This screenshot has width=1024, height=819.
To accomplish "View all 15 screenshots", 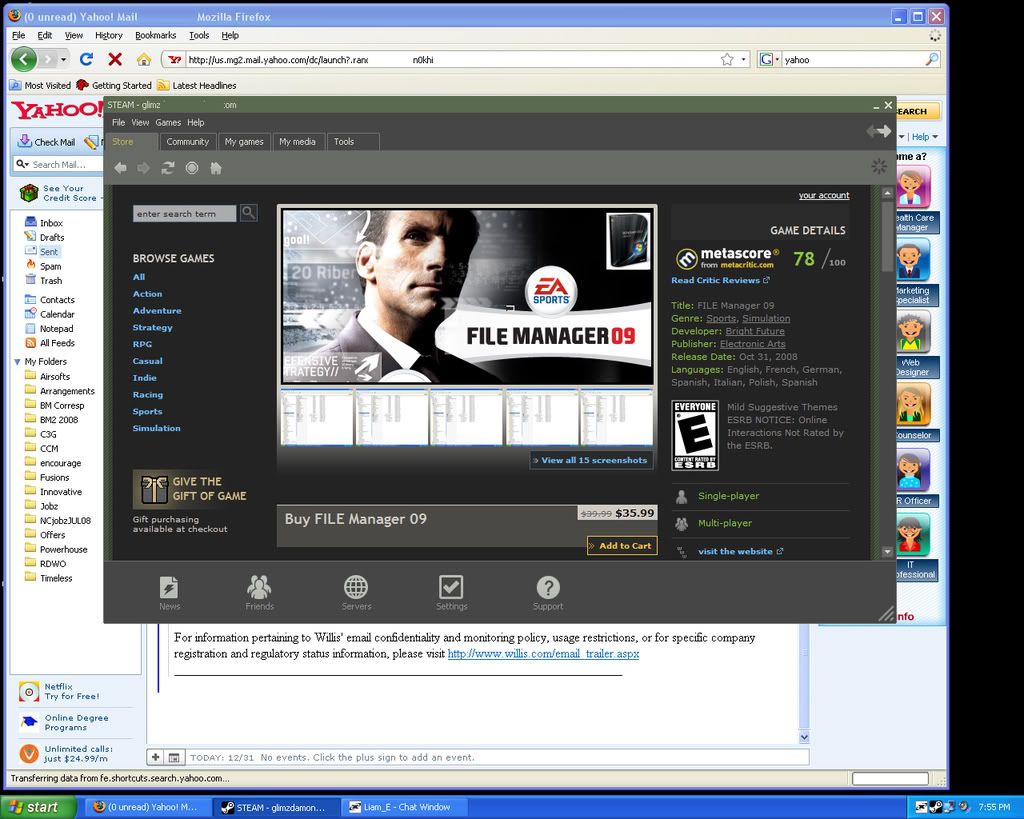I will [590, 460].
